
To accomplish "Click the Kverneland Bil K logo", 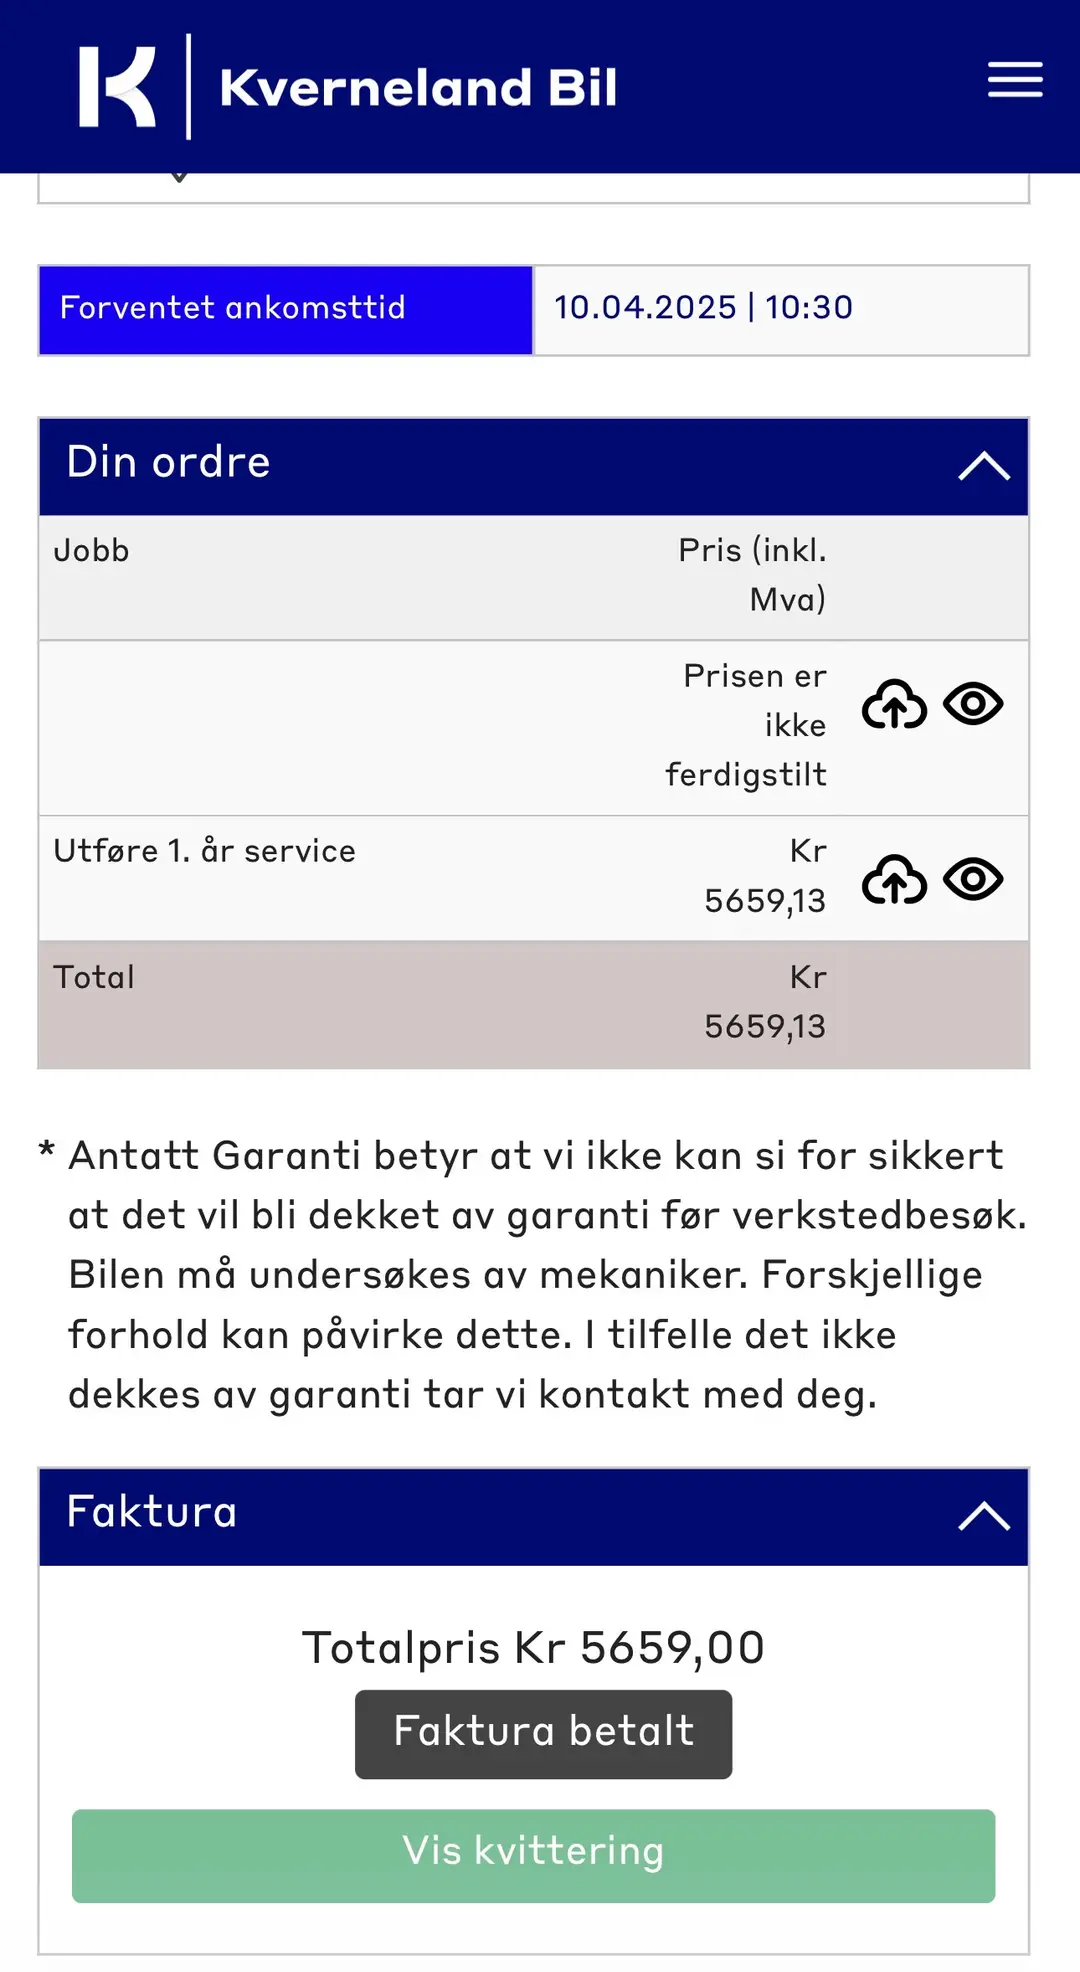I will coord(118,87).
